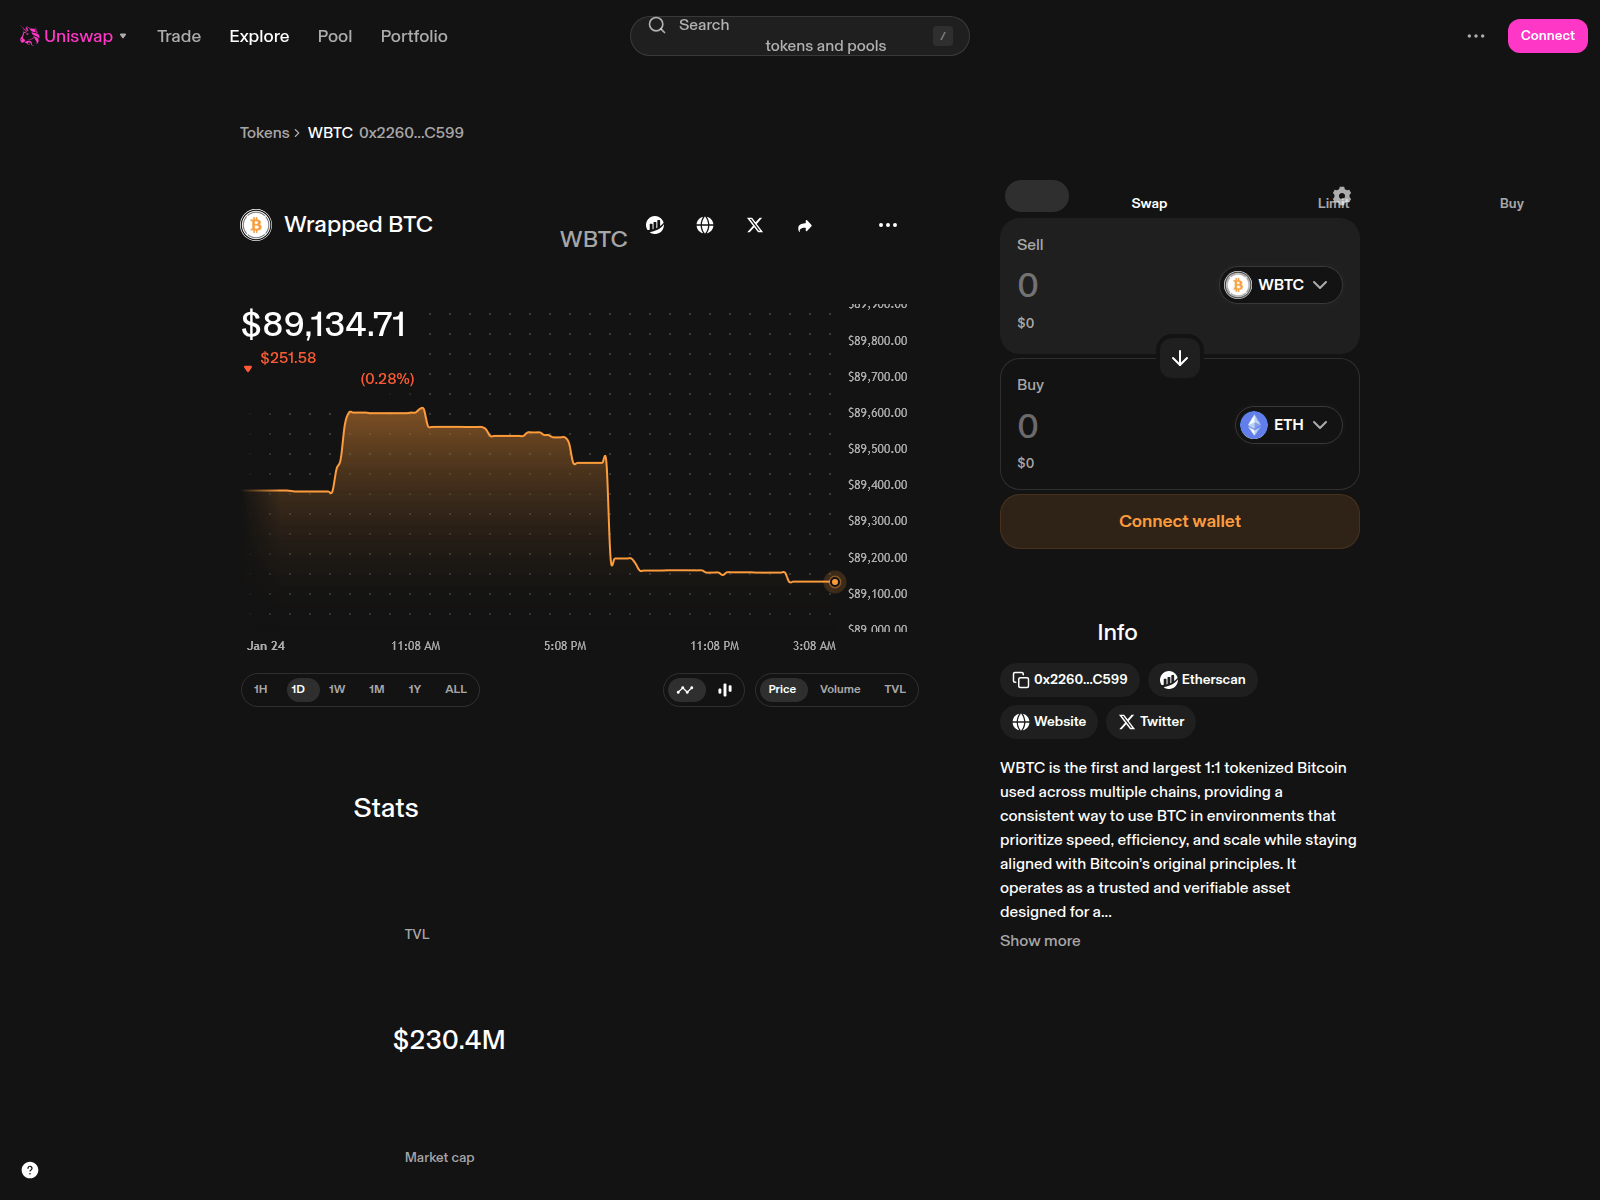Focus the tokens and pools search field
This screenshot has width=1600, height=1200.
point(800,36)
